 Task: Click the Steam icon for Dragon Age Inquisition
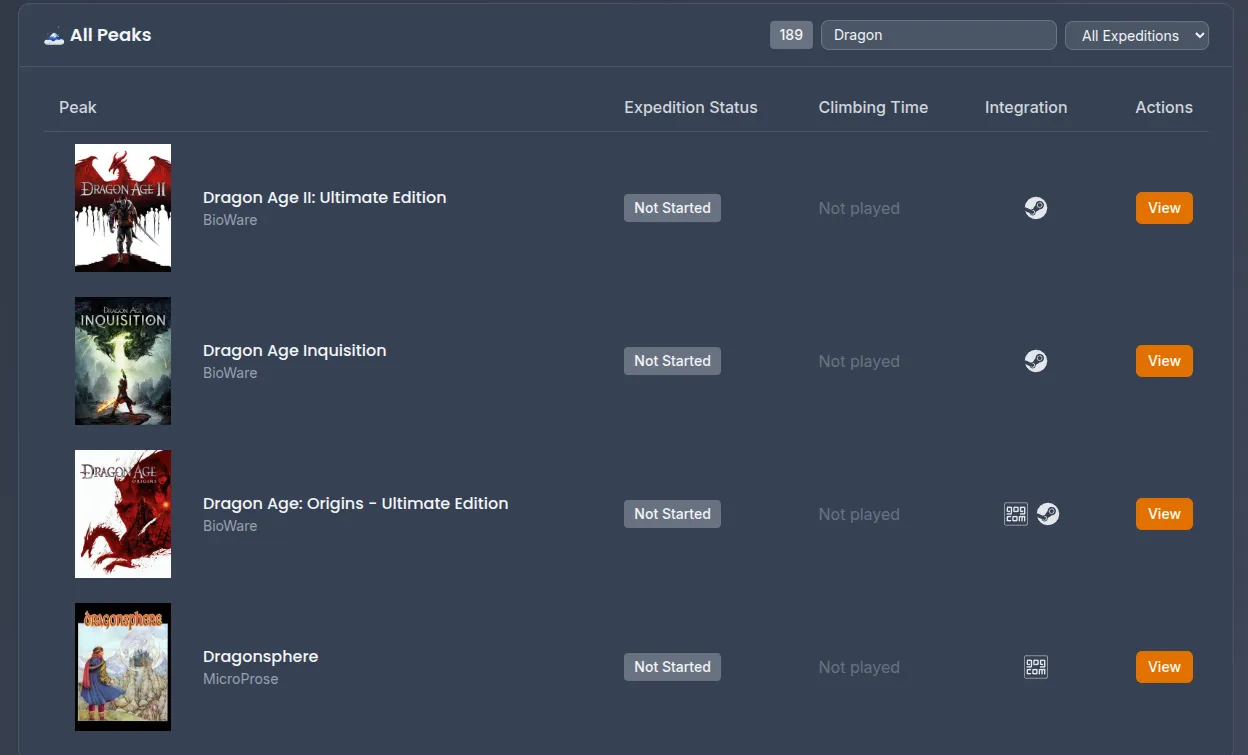click(x=1036, y=361)
